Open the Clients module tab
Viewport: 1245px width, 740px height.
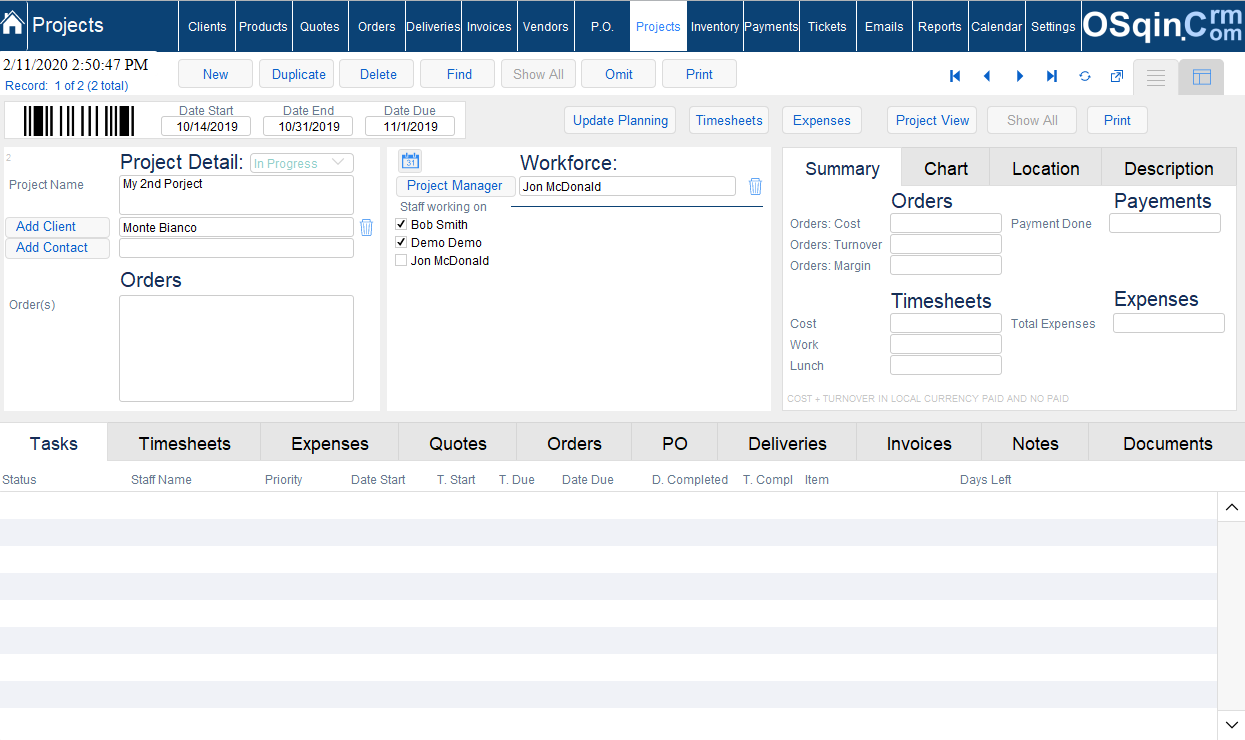click(x=207, y=26)
